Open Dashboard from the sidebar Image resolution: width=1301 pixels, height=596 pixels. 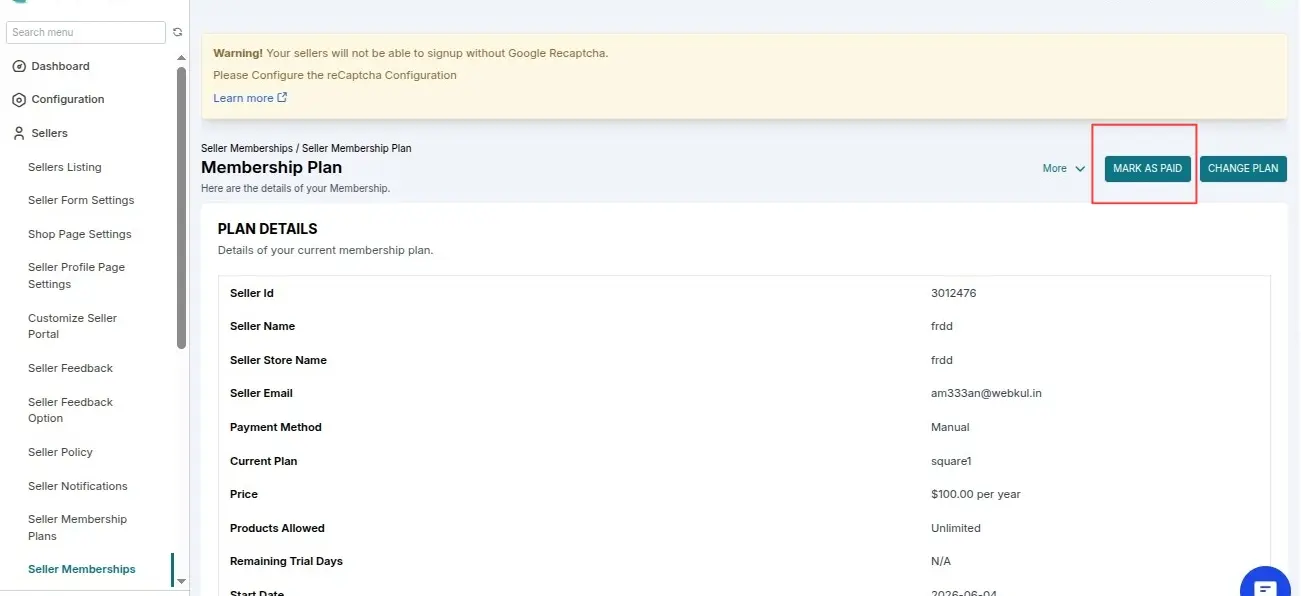[x=60, y=66]
